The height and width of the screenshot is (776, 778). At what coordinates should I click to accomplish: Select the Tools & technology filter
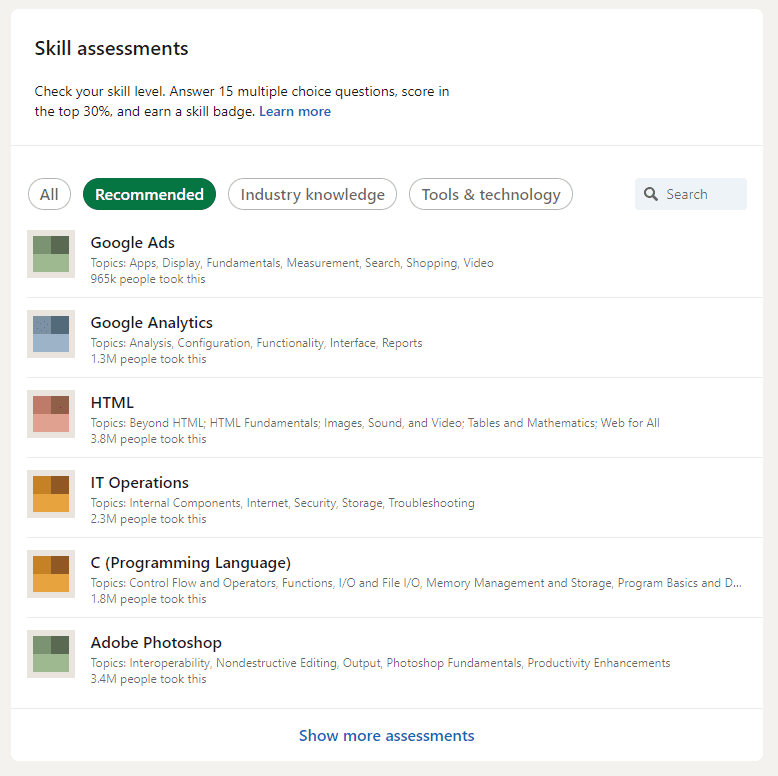(491, 194)
